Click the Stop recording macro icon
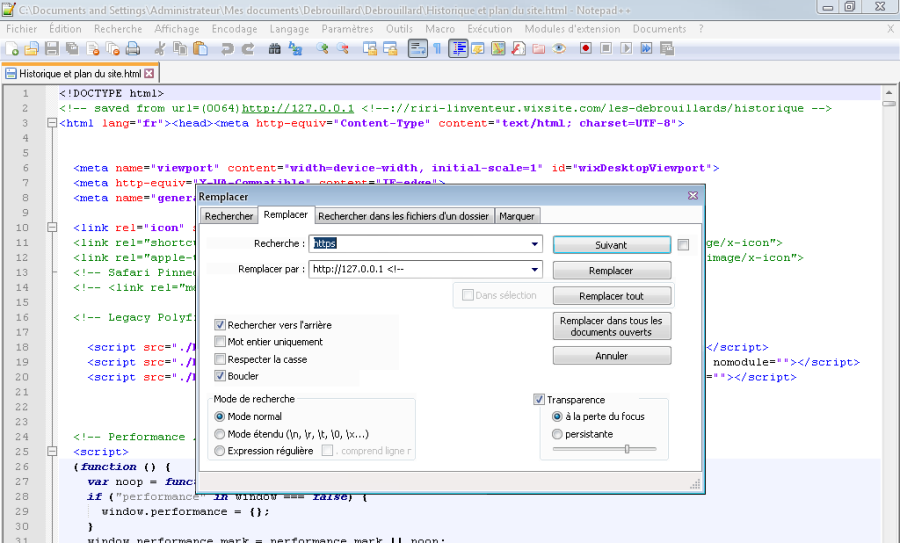900x543 pixels. [606, 49]
